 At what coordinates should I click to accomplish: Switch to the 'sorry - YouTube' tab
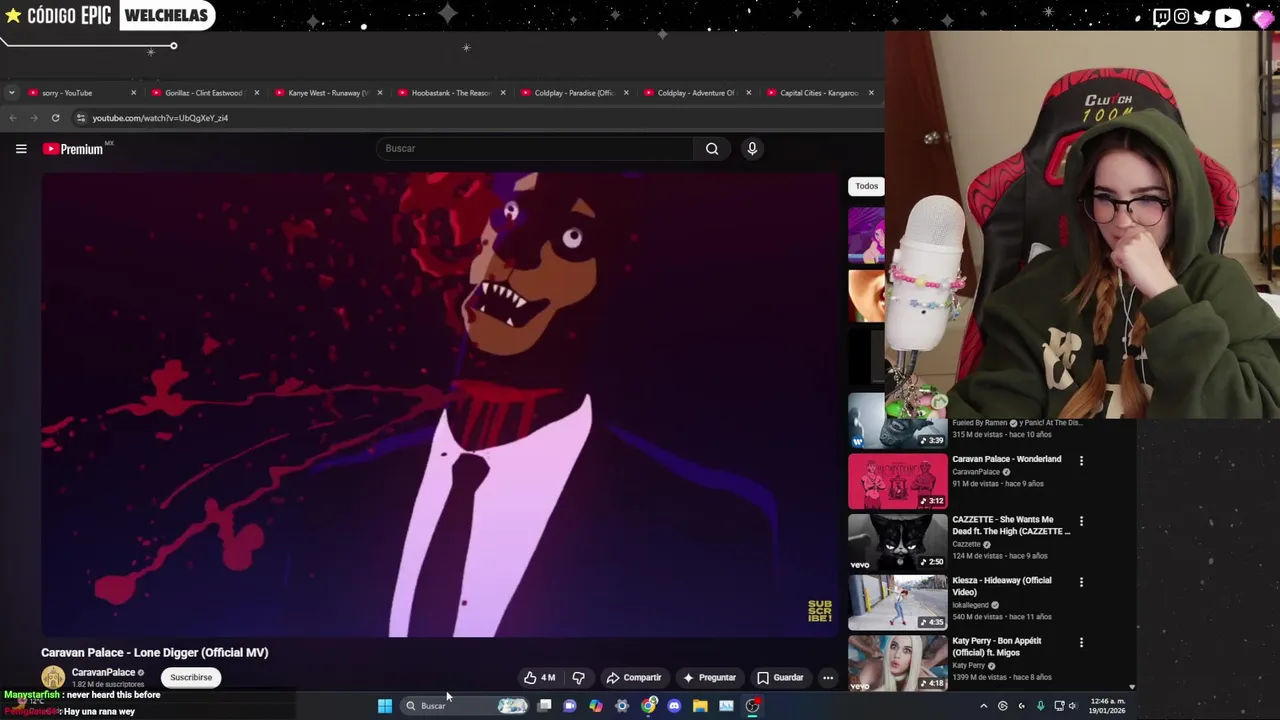coord(80,93)
